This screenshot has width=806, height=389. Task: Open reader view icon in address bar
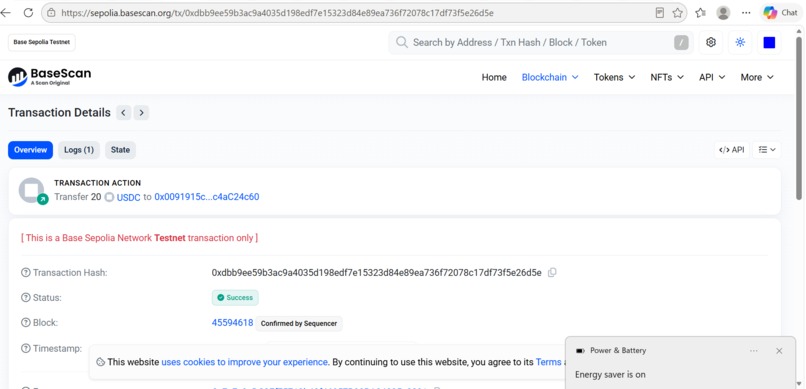pos(660,13)
